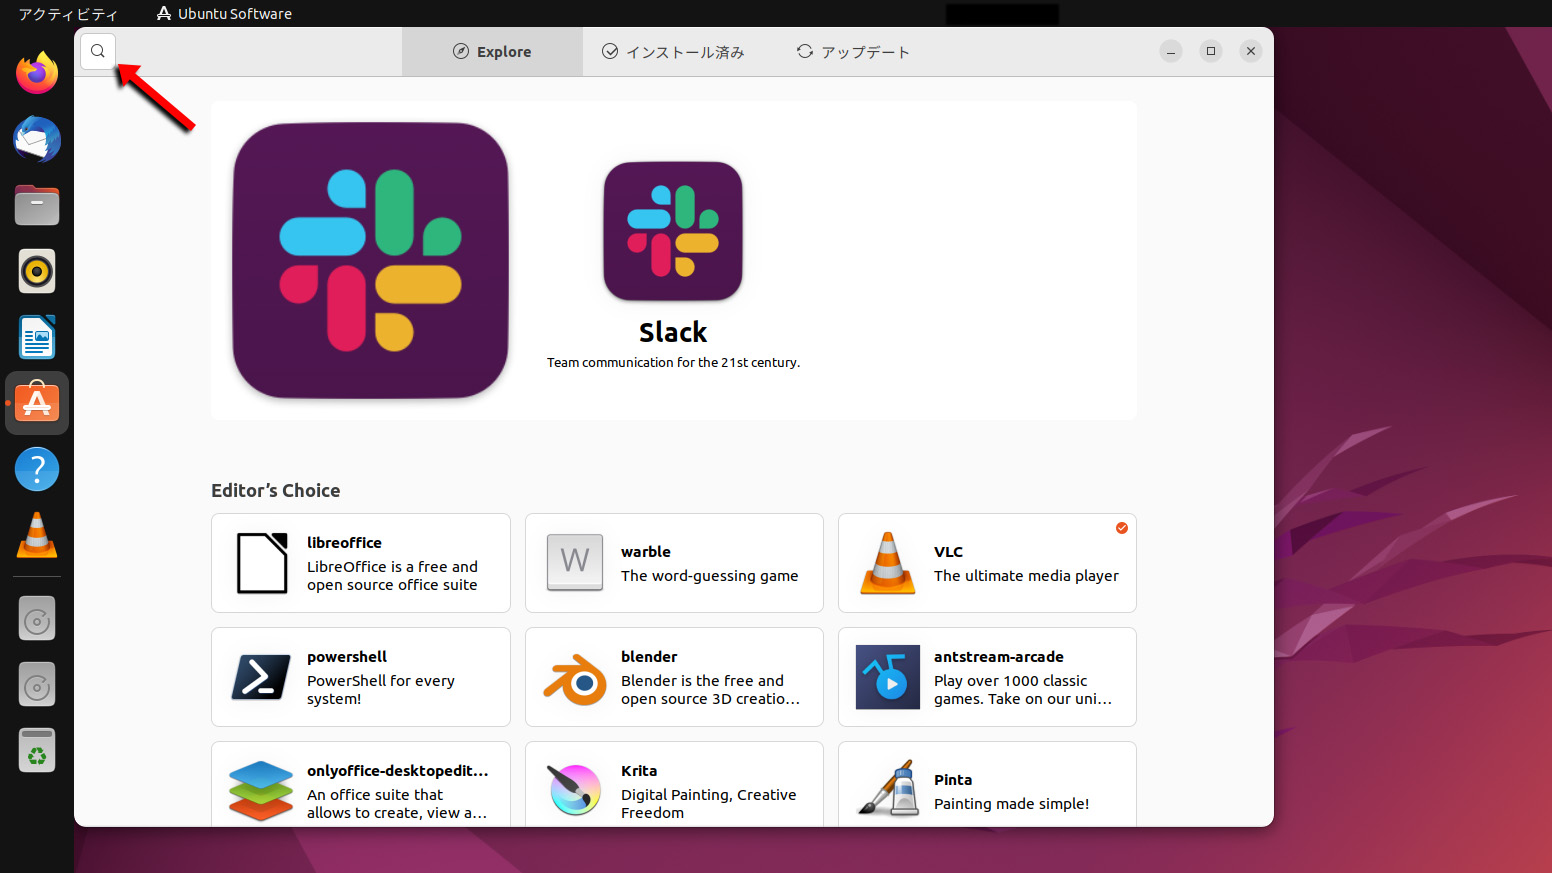Click the libreoffice document icon

click(262, 563)
